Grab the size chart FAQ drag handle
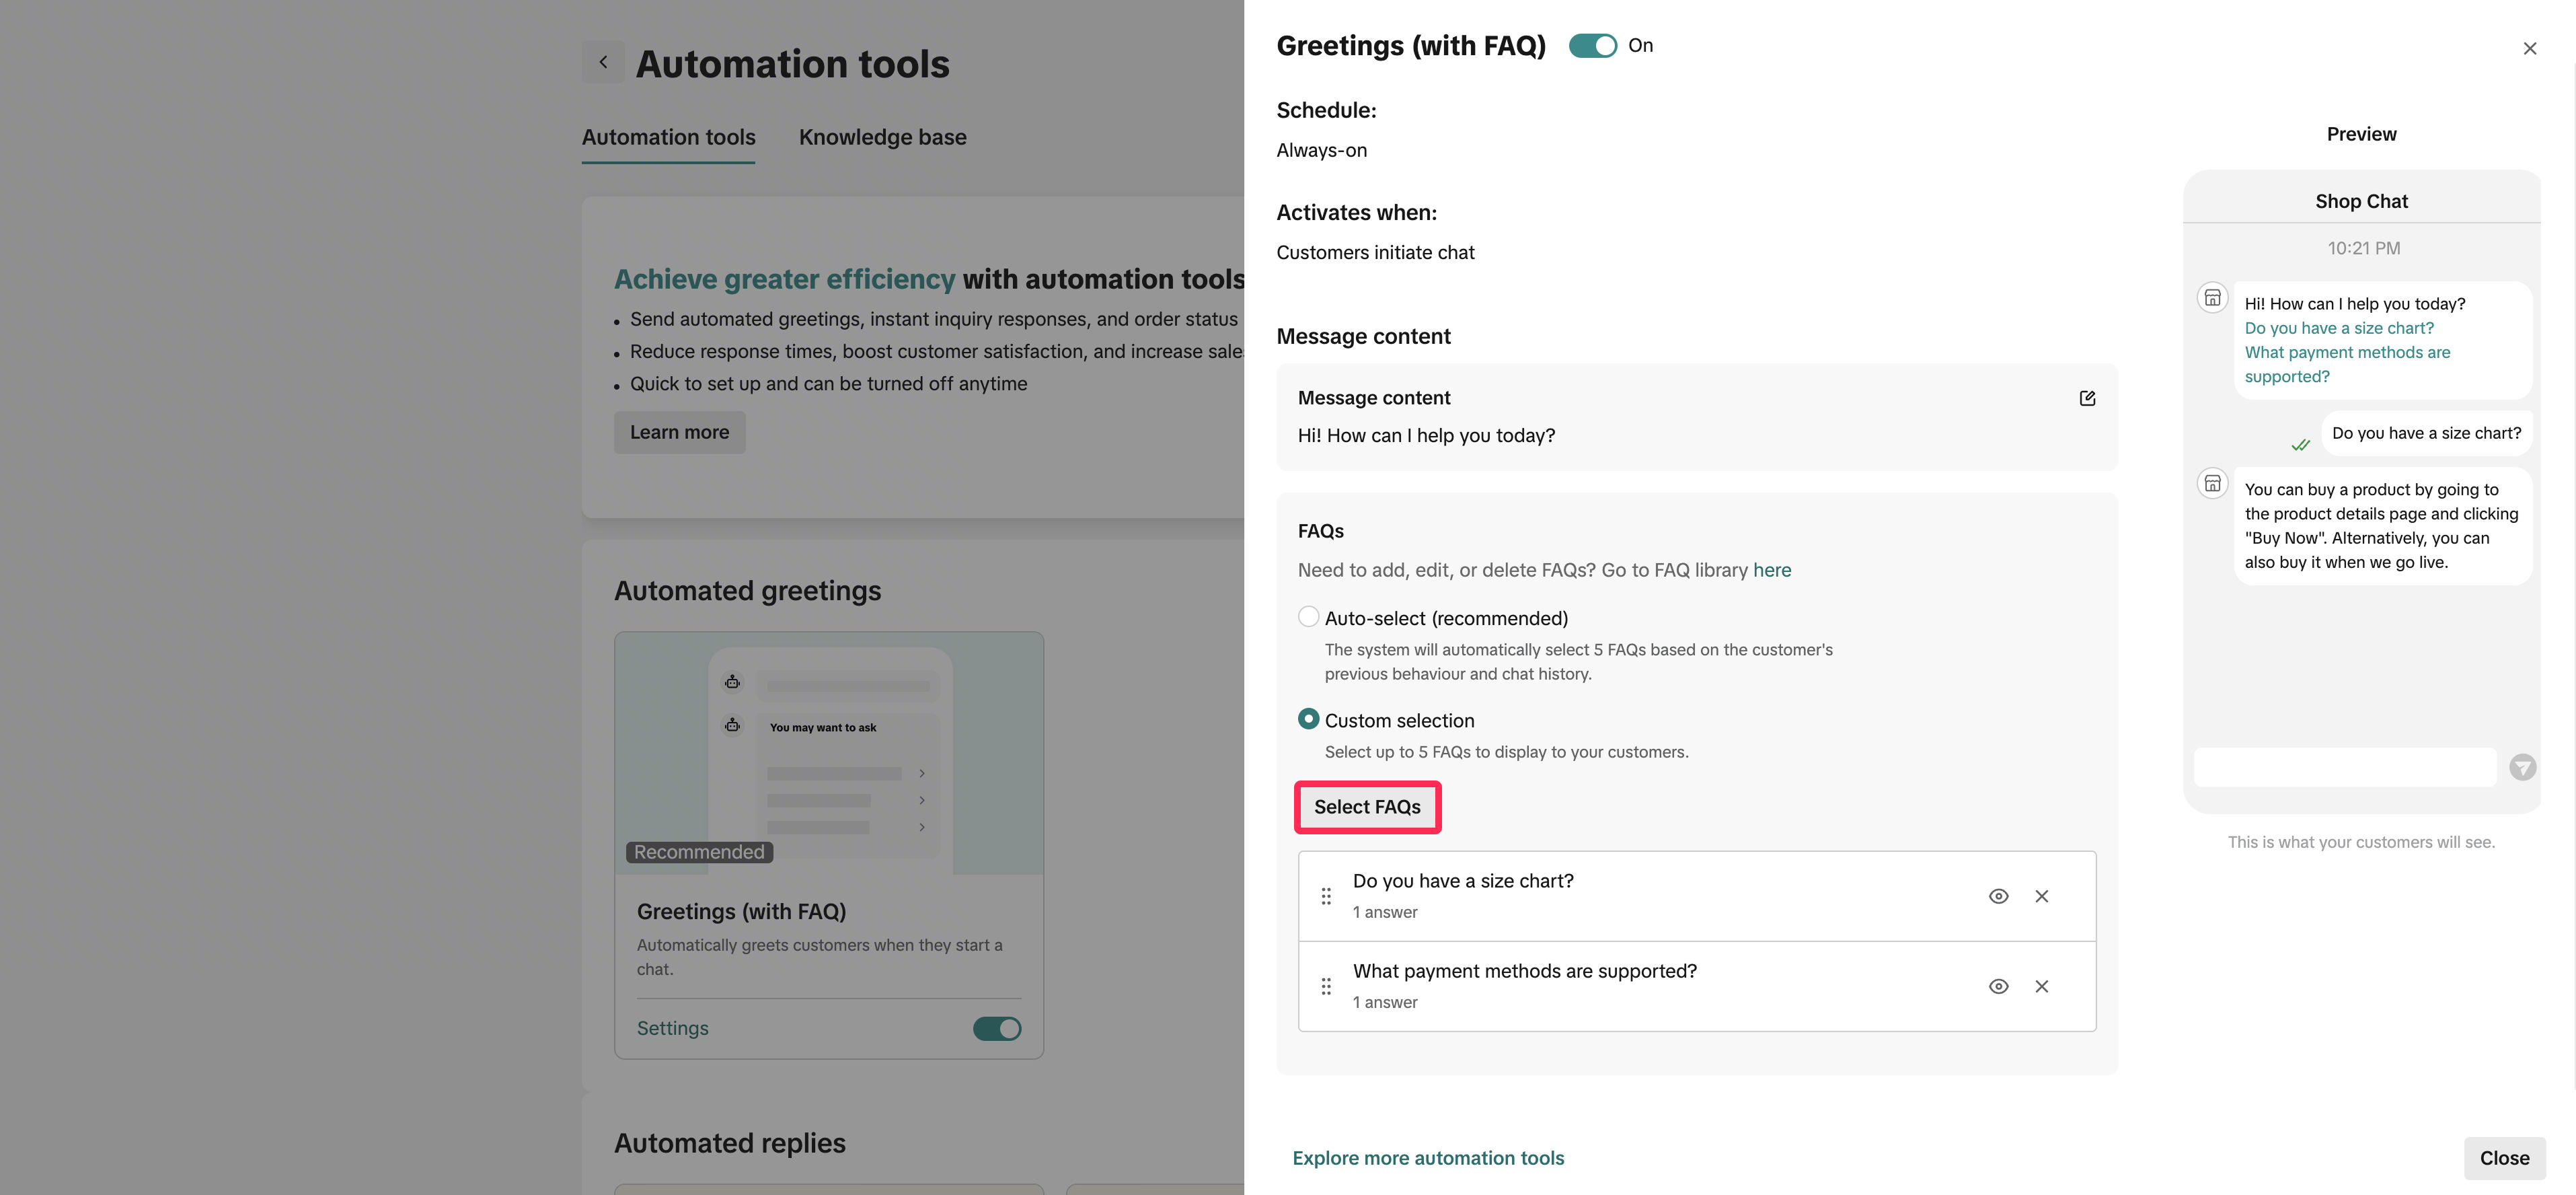Image resolution: width=2576 pixels, height=1195 pixels. (1326, 896)
